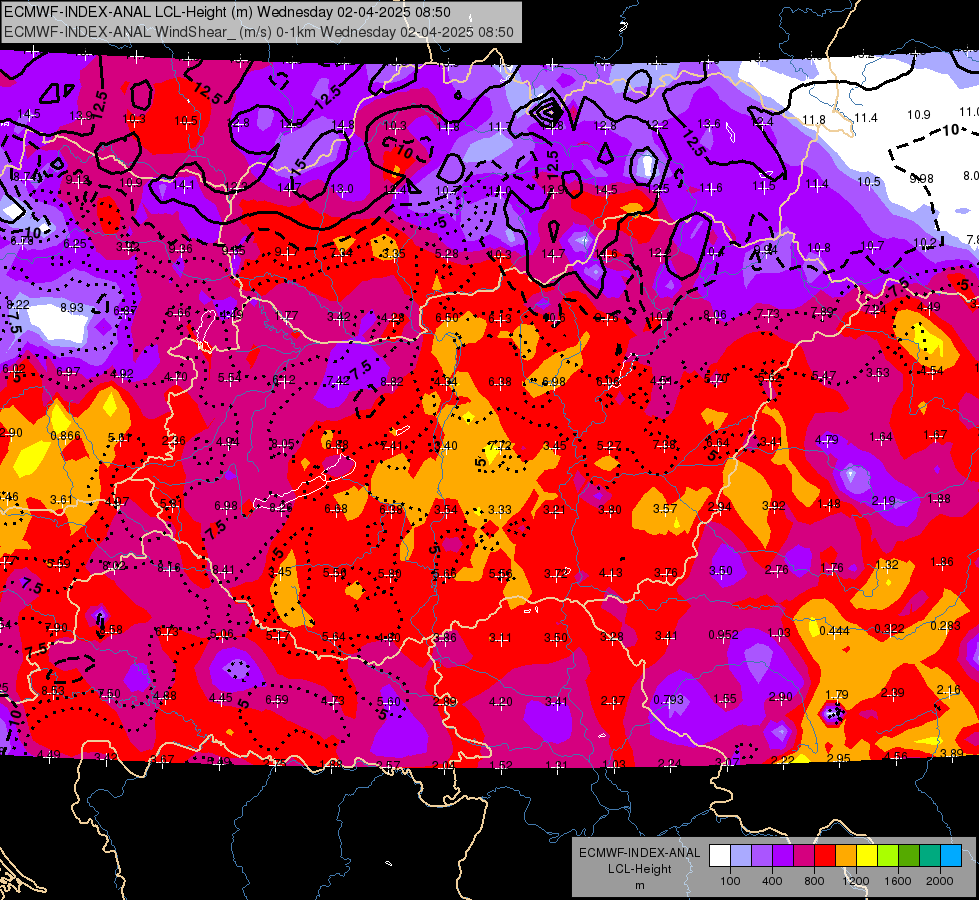
Task: Click the wind shear value 0.952
Action: coord(723,635)
